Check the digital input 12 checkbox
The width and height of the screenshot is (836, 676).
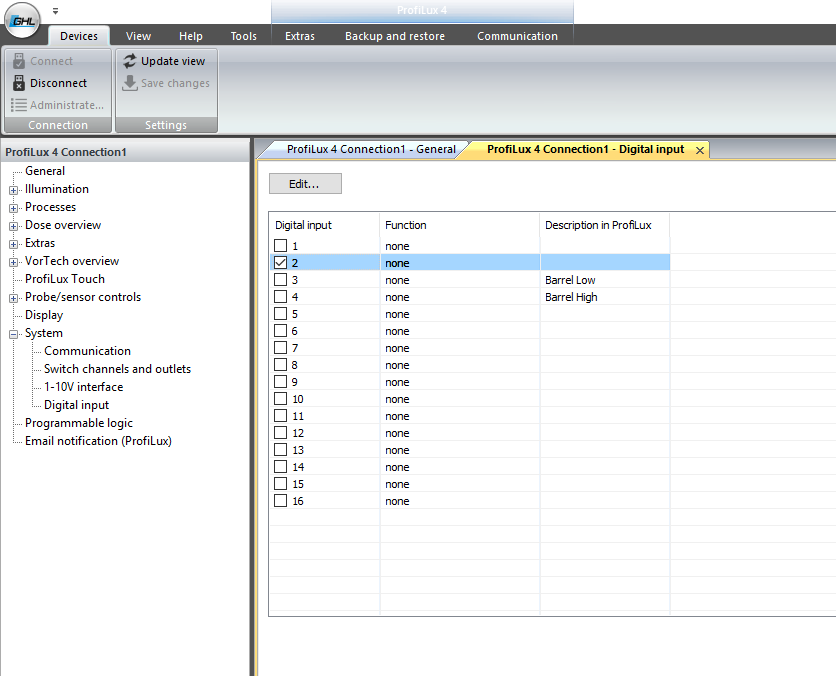click(280, 433)
